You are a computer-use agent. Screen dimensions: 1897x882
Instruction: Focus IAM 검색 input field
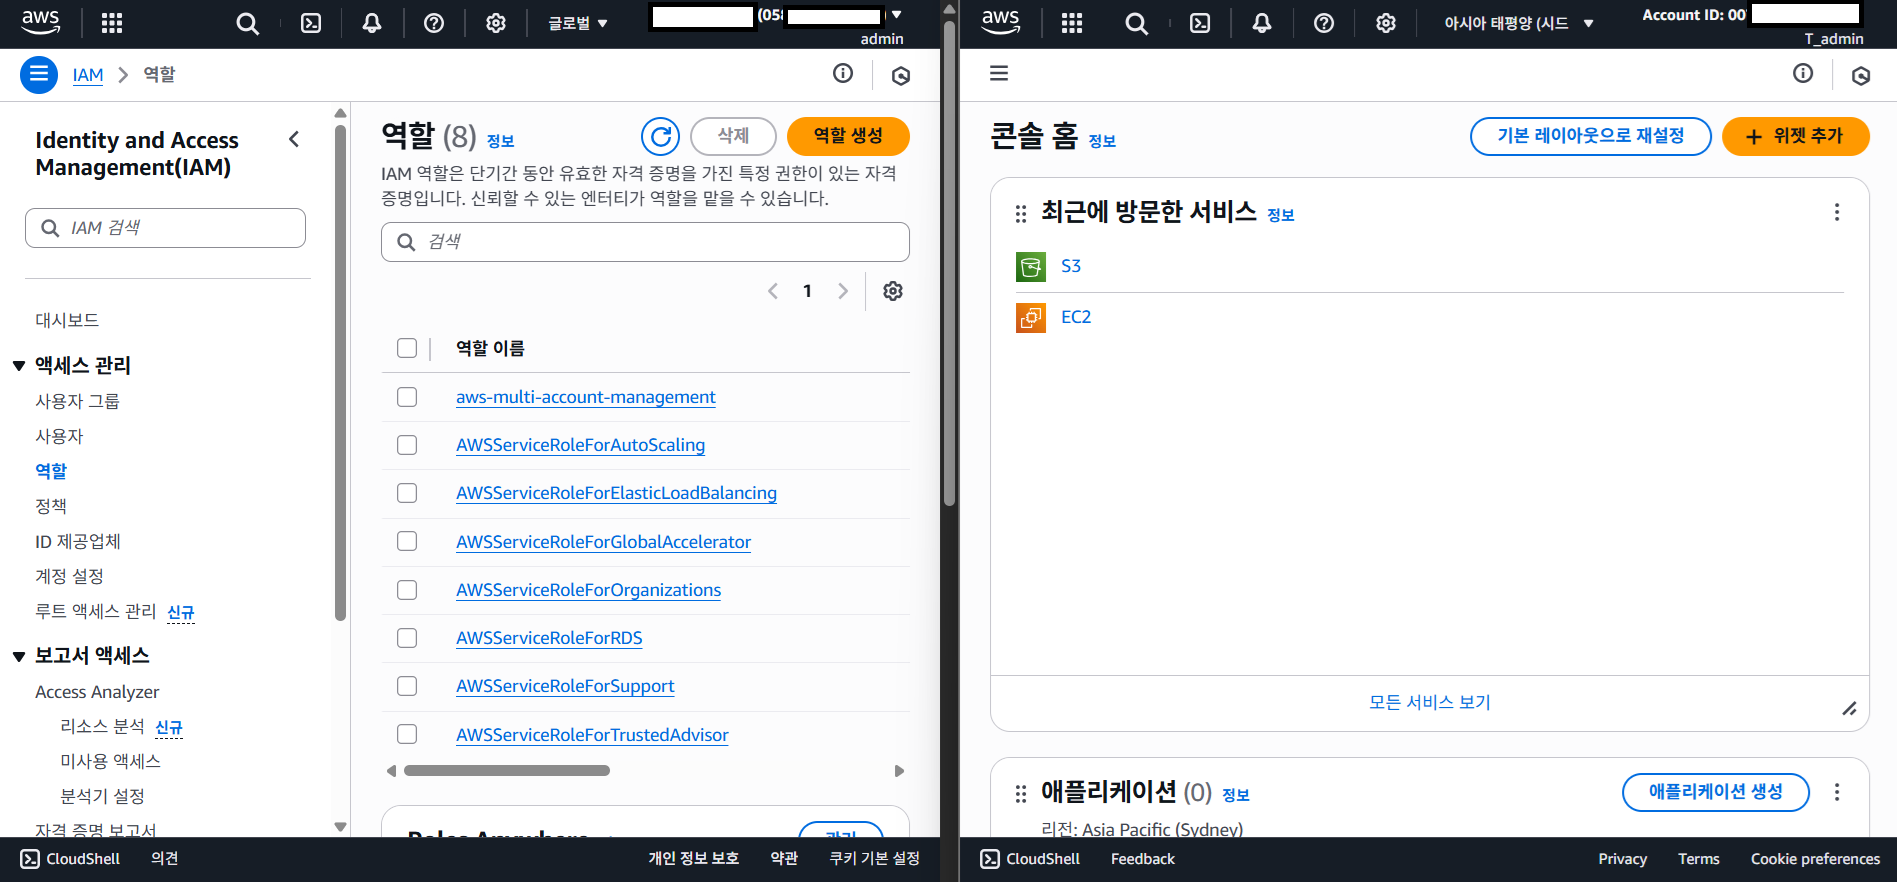click(165, 228)
